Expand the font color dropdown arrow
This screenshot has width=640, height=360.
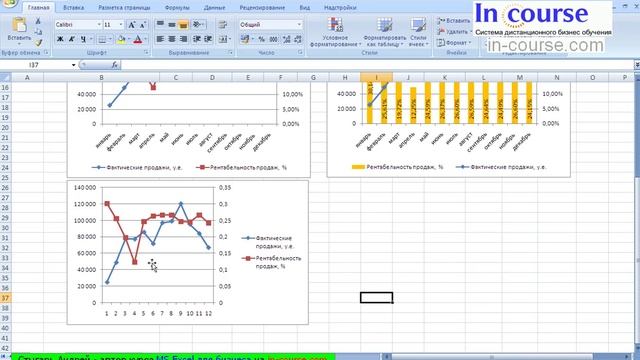145,39
